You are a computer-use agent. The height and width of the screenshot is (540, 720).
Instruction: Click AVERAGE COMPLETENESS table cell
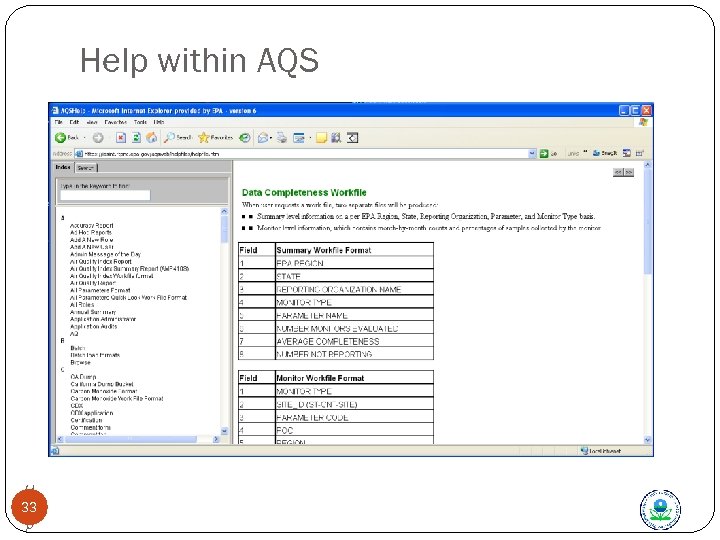point(354,341)
